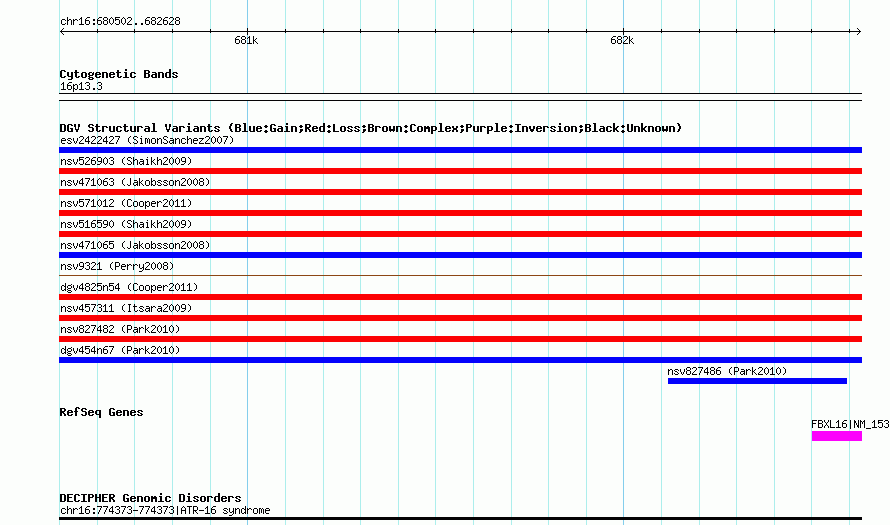Click the nsv457311 Itsara2009 loss bar
This screenshot has width=890, height=525.
[460, 318]
